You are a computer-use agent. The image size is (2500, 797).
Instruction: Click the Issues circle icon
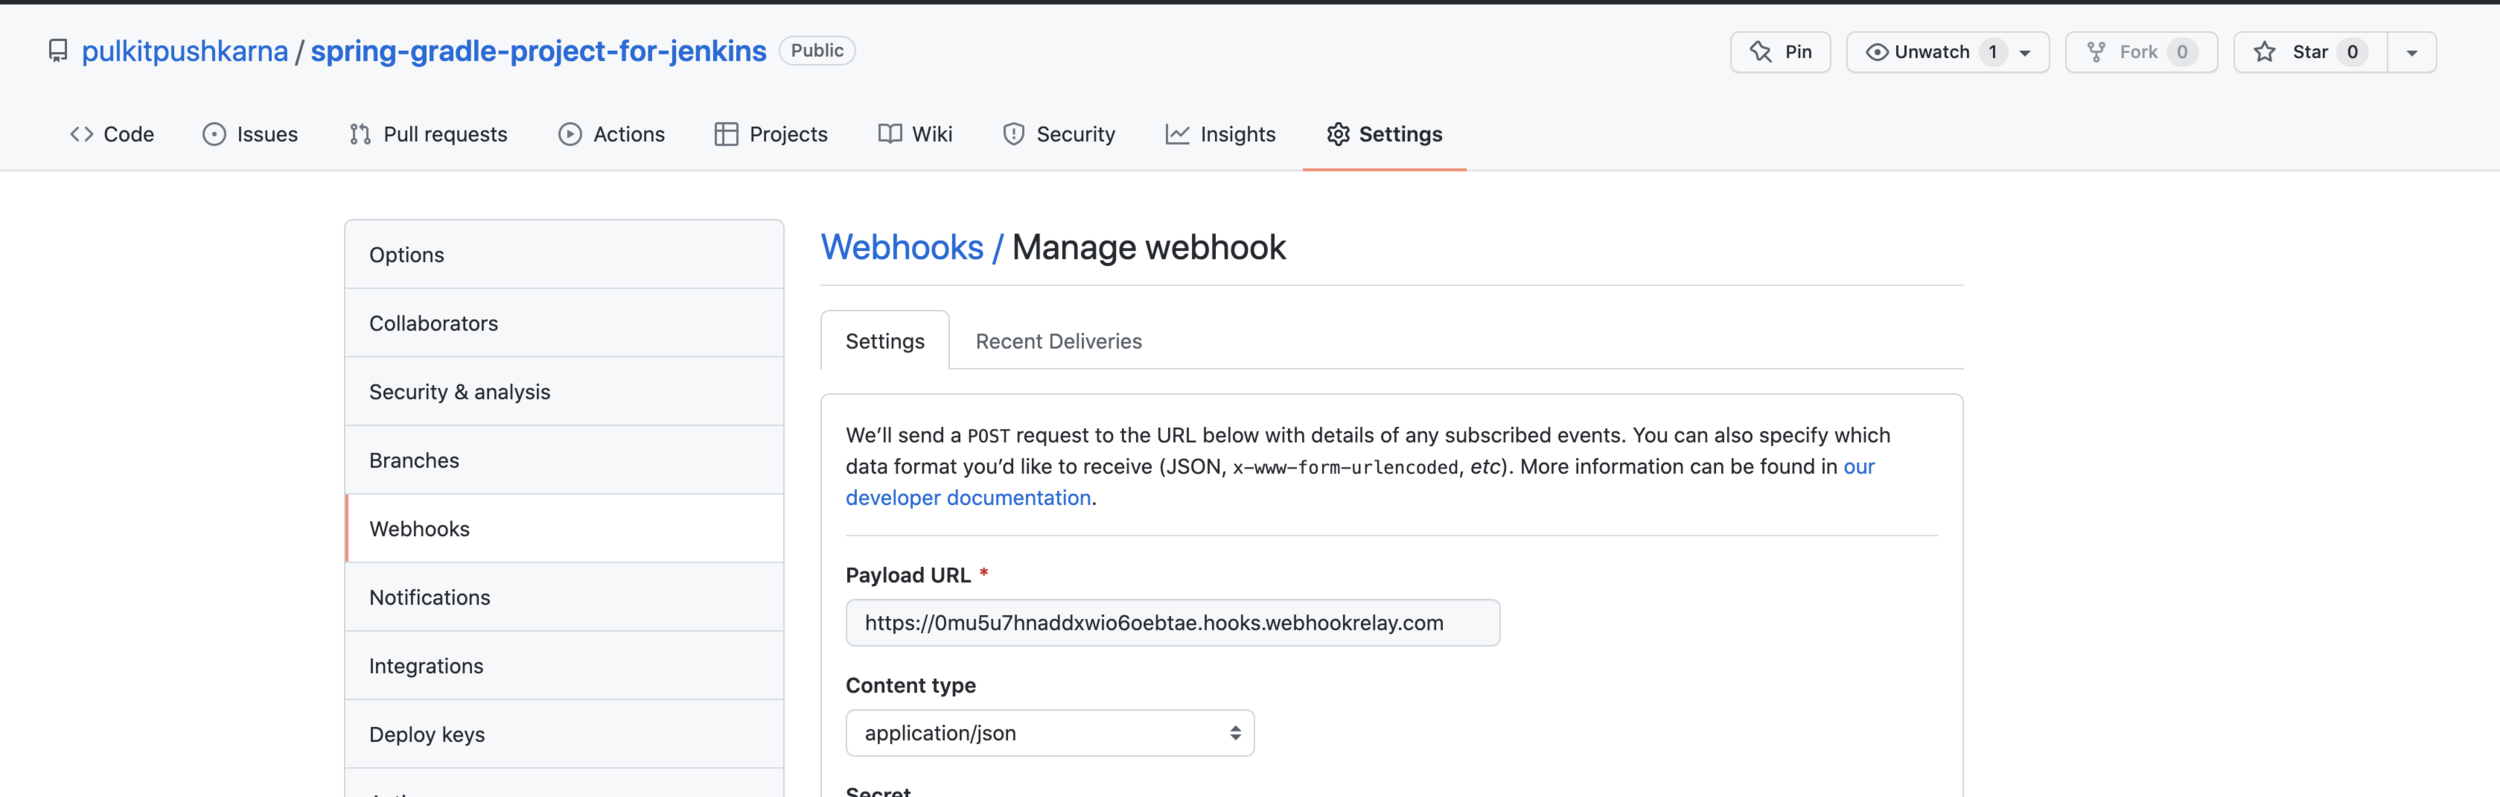[x=214, y=134]
